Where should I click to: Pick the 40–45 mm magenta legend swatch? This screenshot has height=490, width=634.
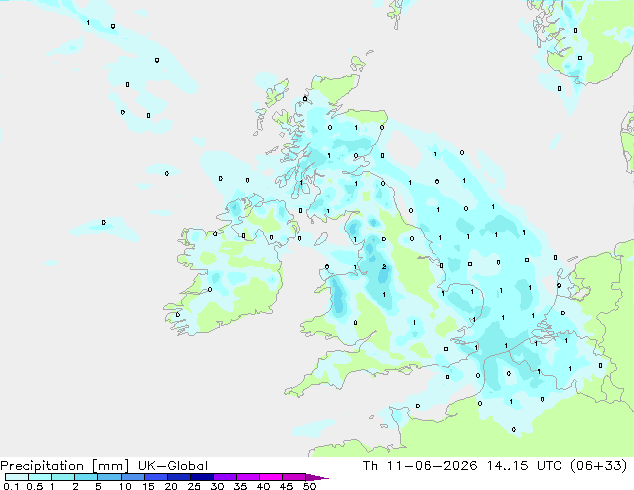coord(271,477)
